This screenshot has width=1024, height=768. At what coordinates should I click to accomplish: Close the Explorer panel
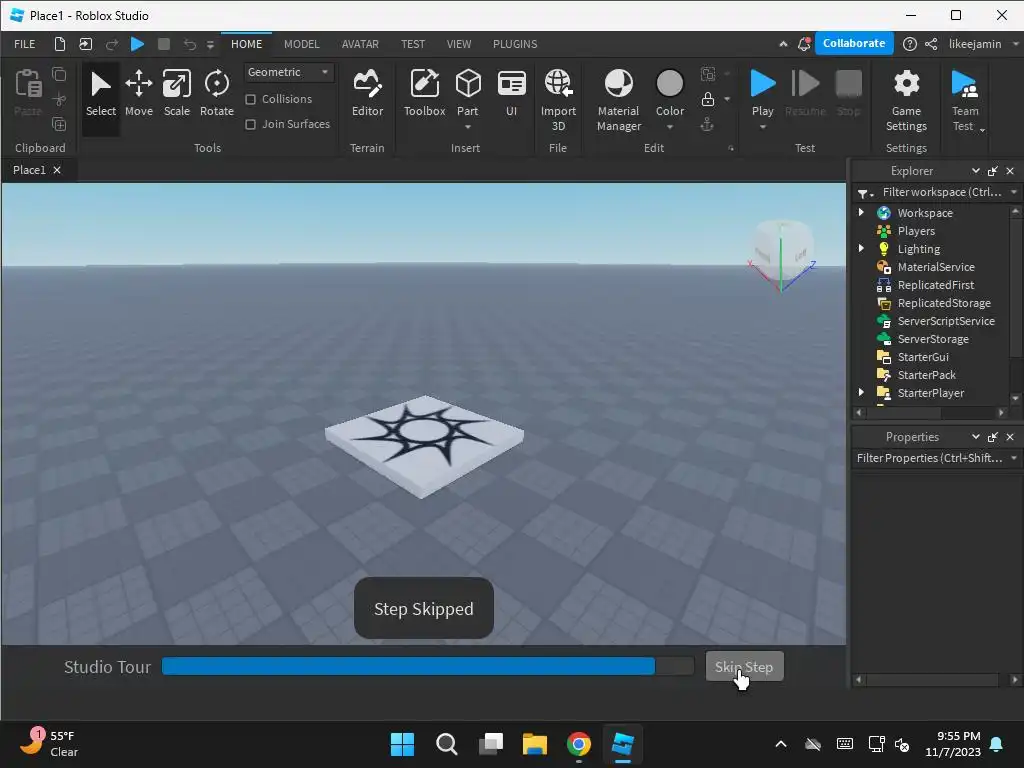click(1010, 170)
